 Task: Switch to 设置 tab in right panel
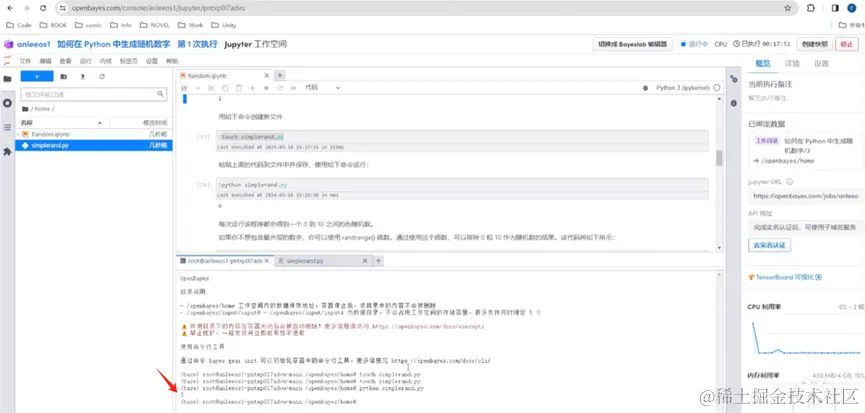pyautogui.click(x=821, y=63)
